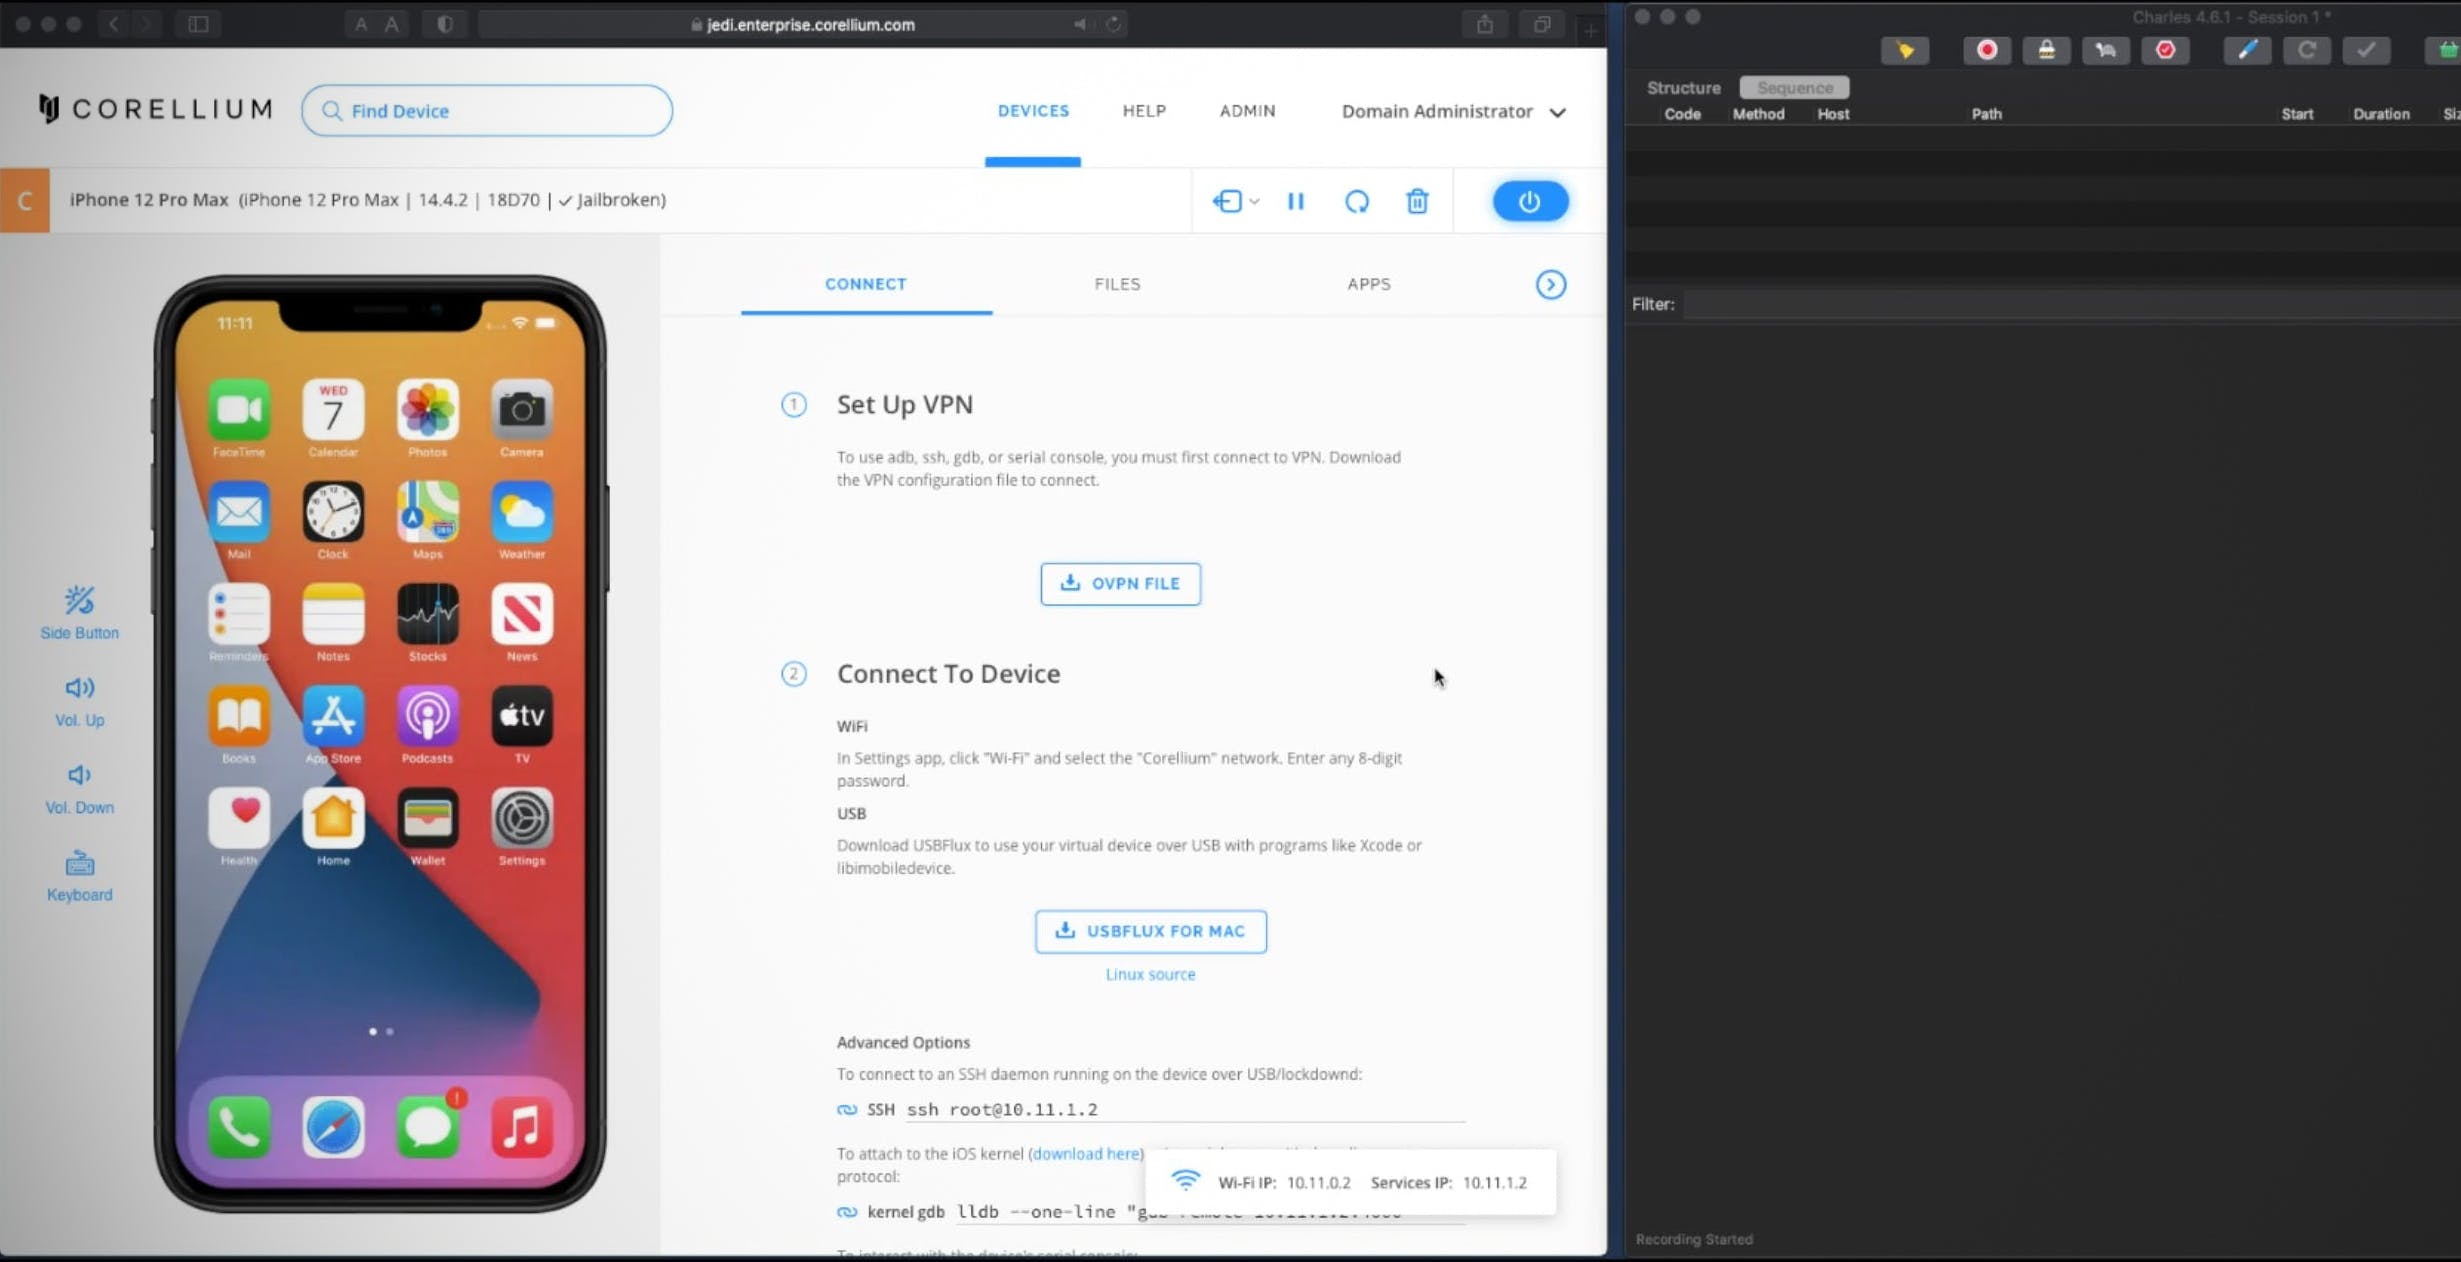The width and height of the screenshot is (2461, 1262).
Task: Switch to the FILES tab
Action: click(x=1117, y=284)
